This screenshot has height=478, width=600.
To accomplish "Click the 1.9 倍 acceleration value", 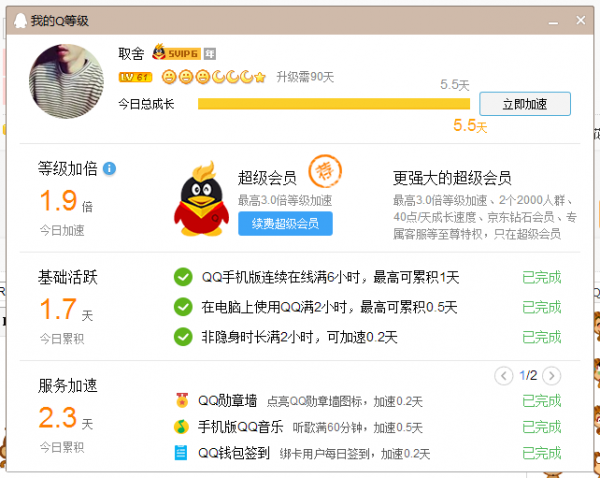I will click(x=66, y=201).
